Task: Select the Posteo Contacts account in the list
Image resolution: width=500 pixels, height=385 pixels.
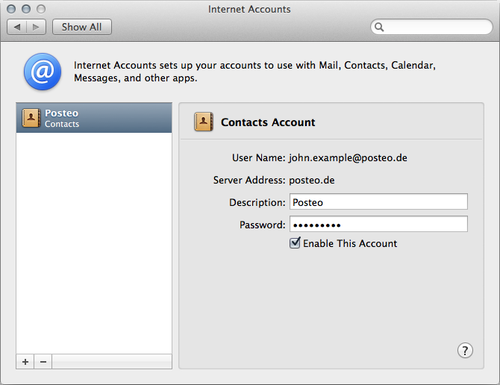Action: [x=94, y=118]
